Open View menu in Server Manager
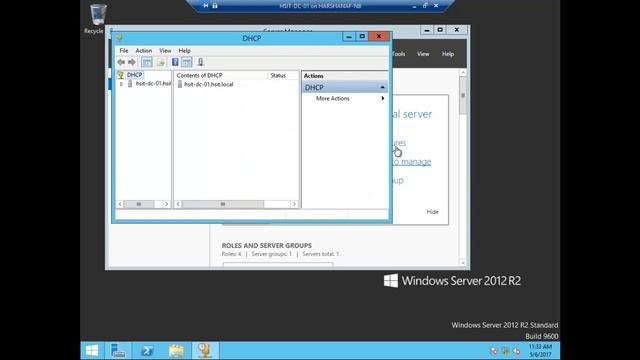The image size is (640, 360). pos(423,54)
